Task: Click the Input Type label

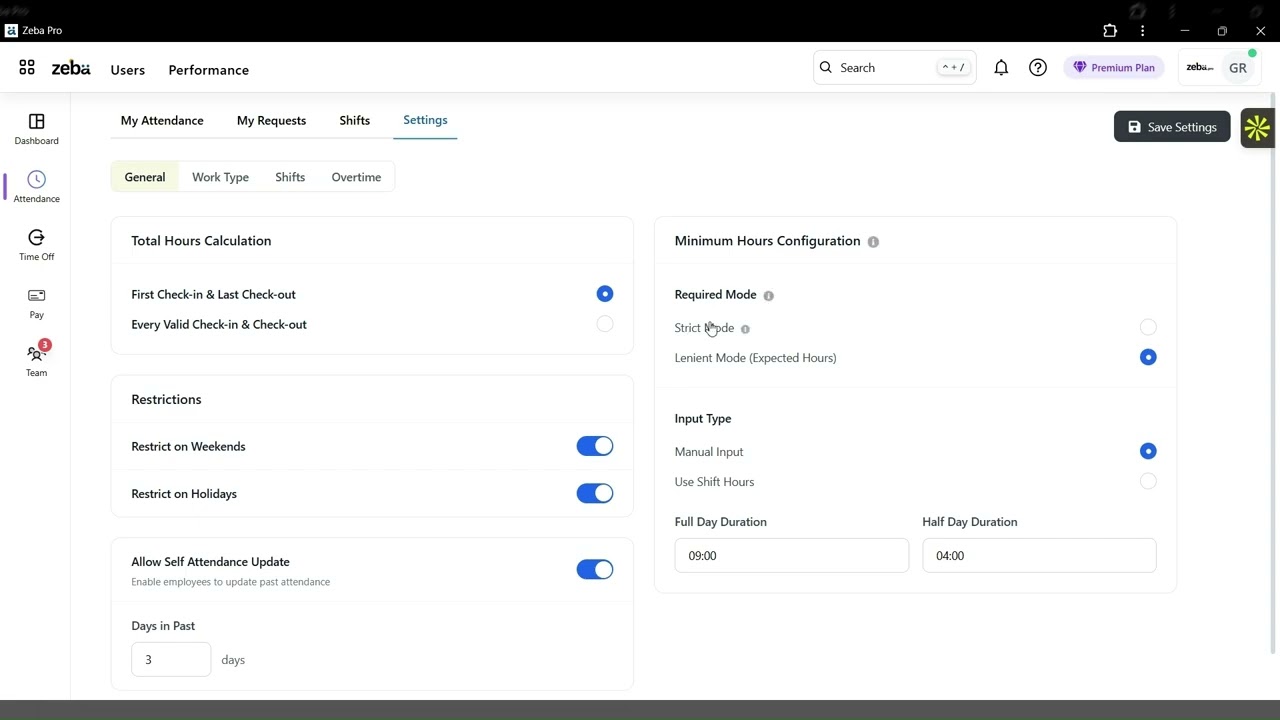Action: 703,419
